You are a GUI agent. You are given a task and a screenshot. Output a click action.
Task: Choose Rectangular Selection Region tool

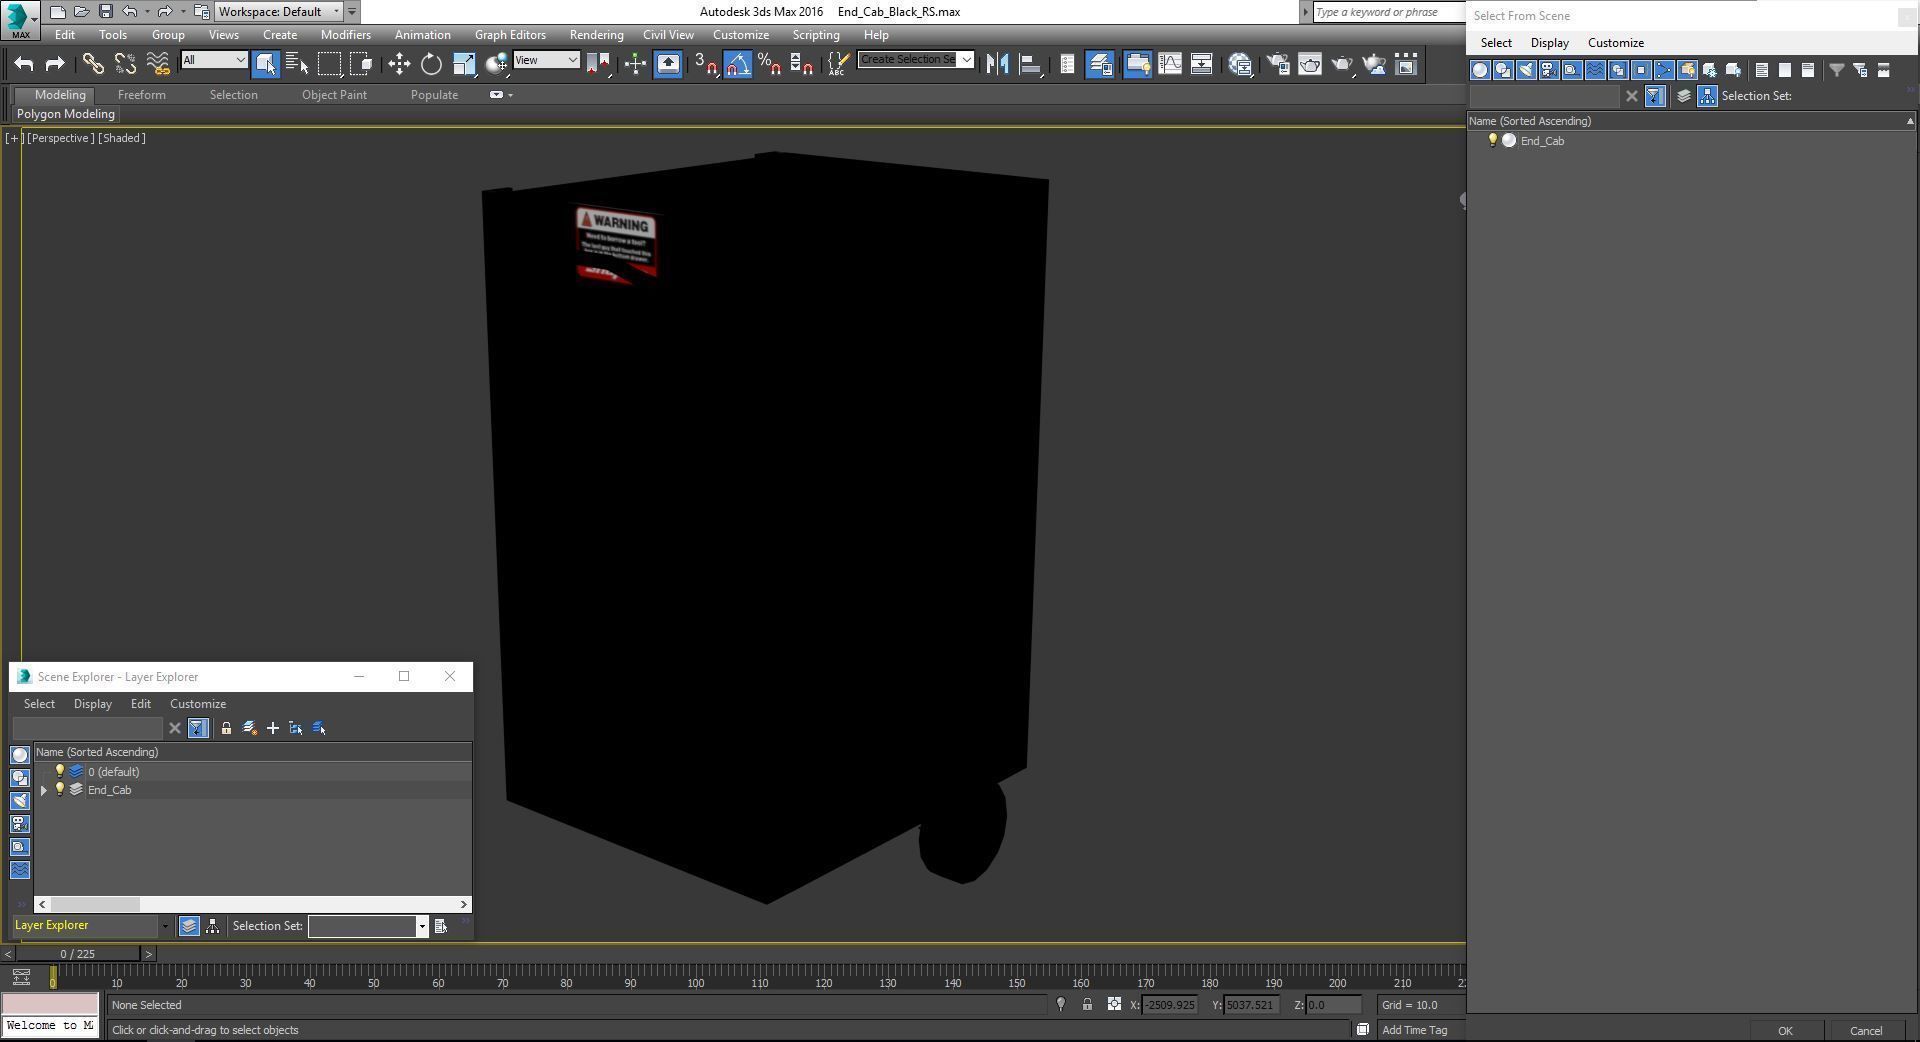point(329,64)
